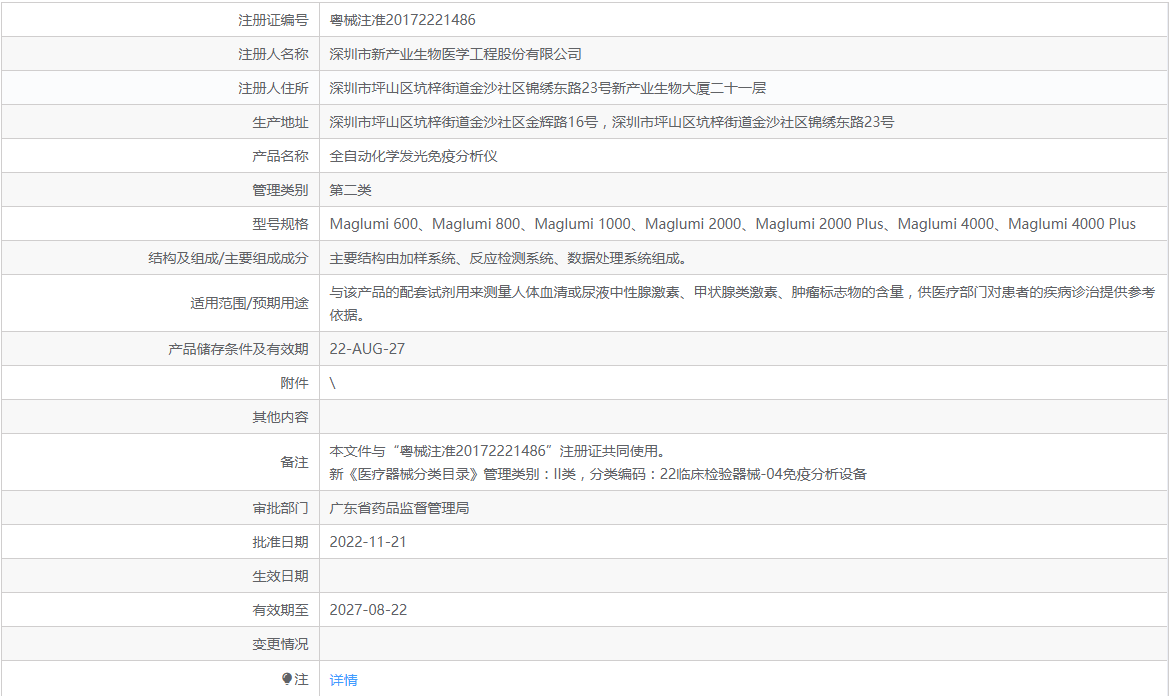Select the intended use text starting 与该产品的配套试剂
This screenshot has width=1171, height=696.
tap(742, 303)
